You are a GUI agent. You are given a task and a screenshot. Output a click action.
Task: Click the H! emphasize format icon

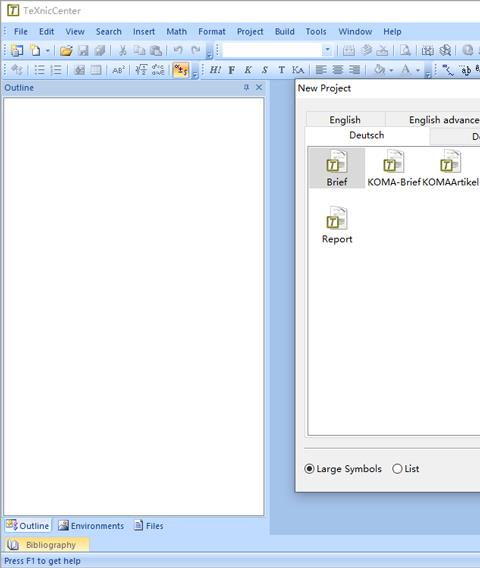coord(215,70)
